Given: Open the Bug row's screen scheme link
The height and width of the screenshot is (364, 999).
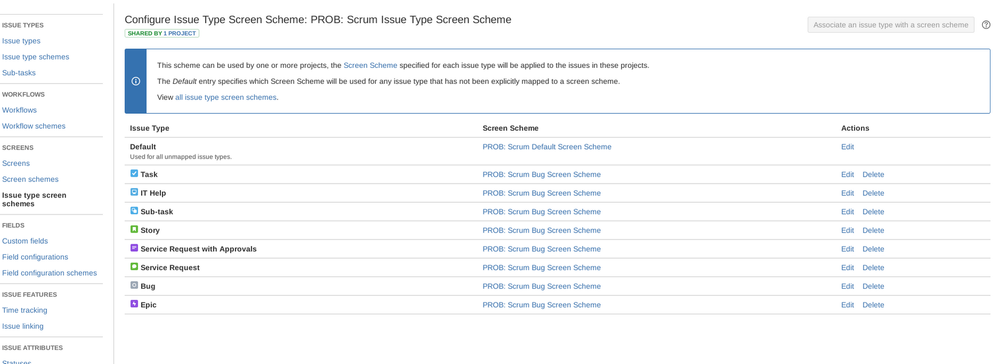Looking at the screenshot, I should point(542,286).
